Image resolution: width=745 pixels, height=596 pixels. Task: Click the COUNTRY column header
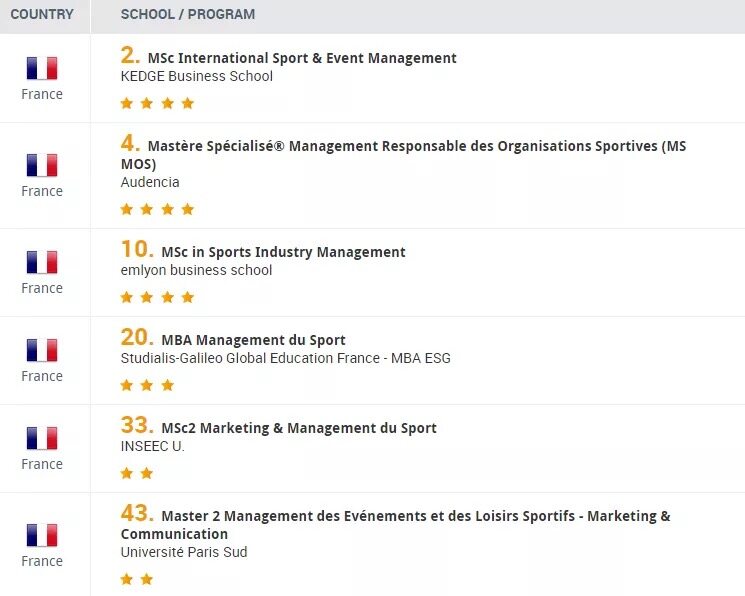[x=42, y=14]
